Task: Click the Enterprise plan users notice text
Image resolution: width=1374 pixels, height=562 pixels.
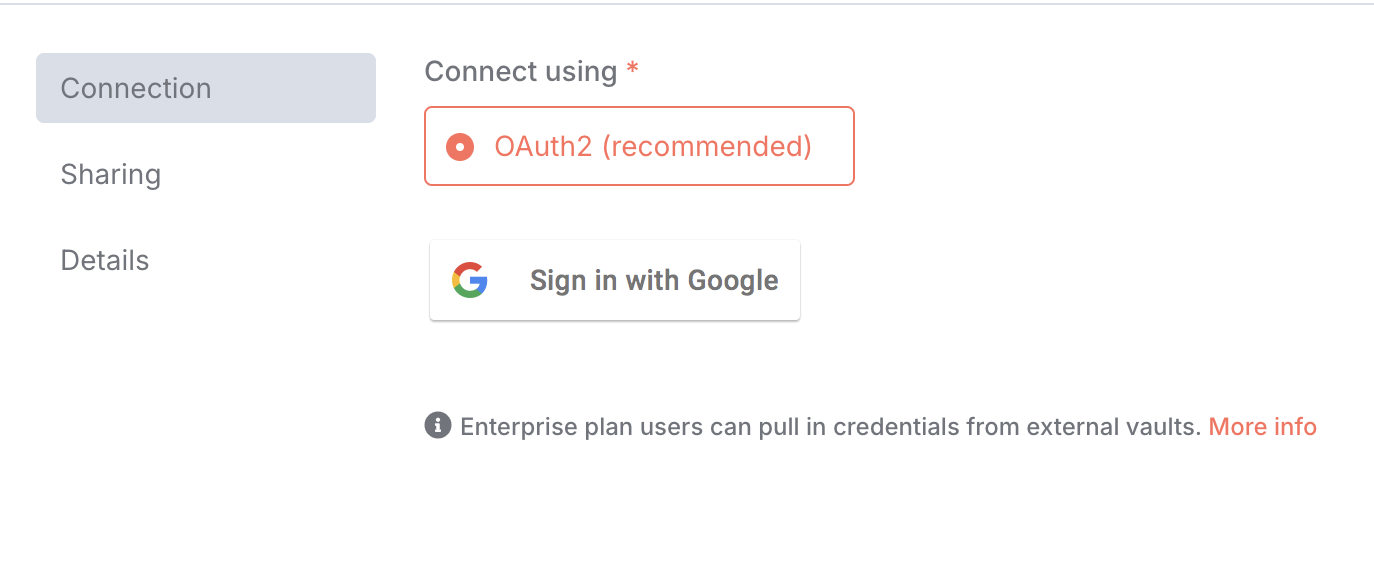Action: point(830,427)
